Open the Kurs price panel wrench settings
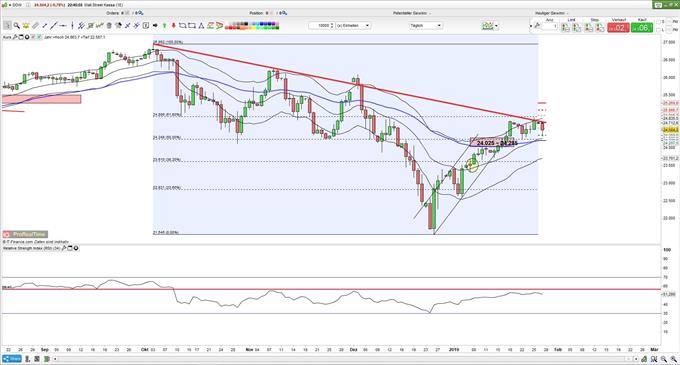Screen dimensions: 680x365 coord(14,37)
